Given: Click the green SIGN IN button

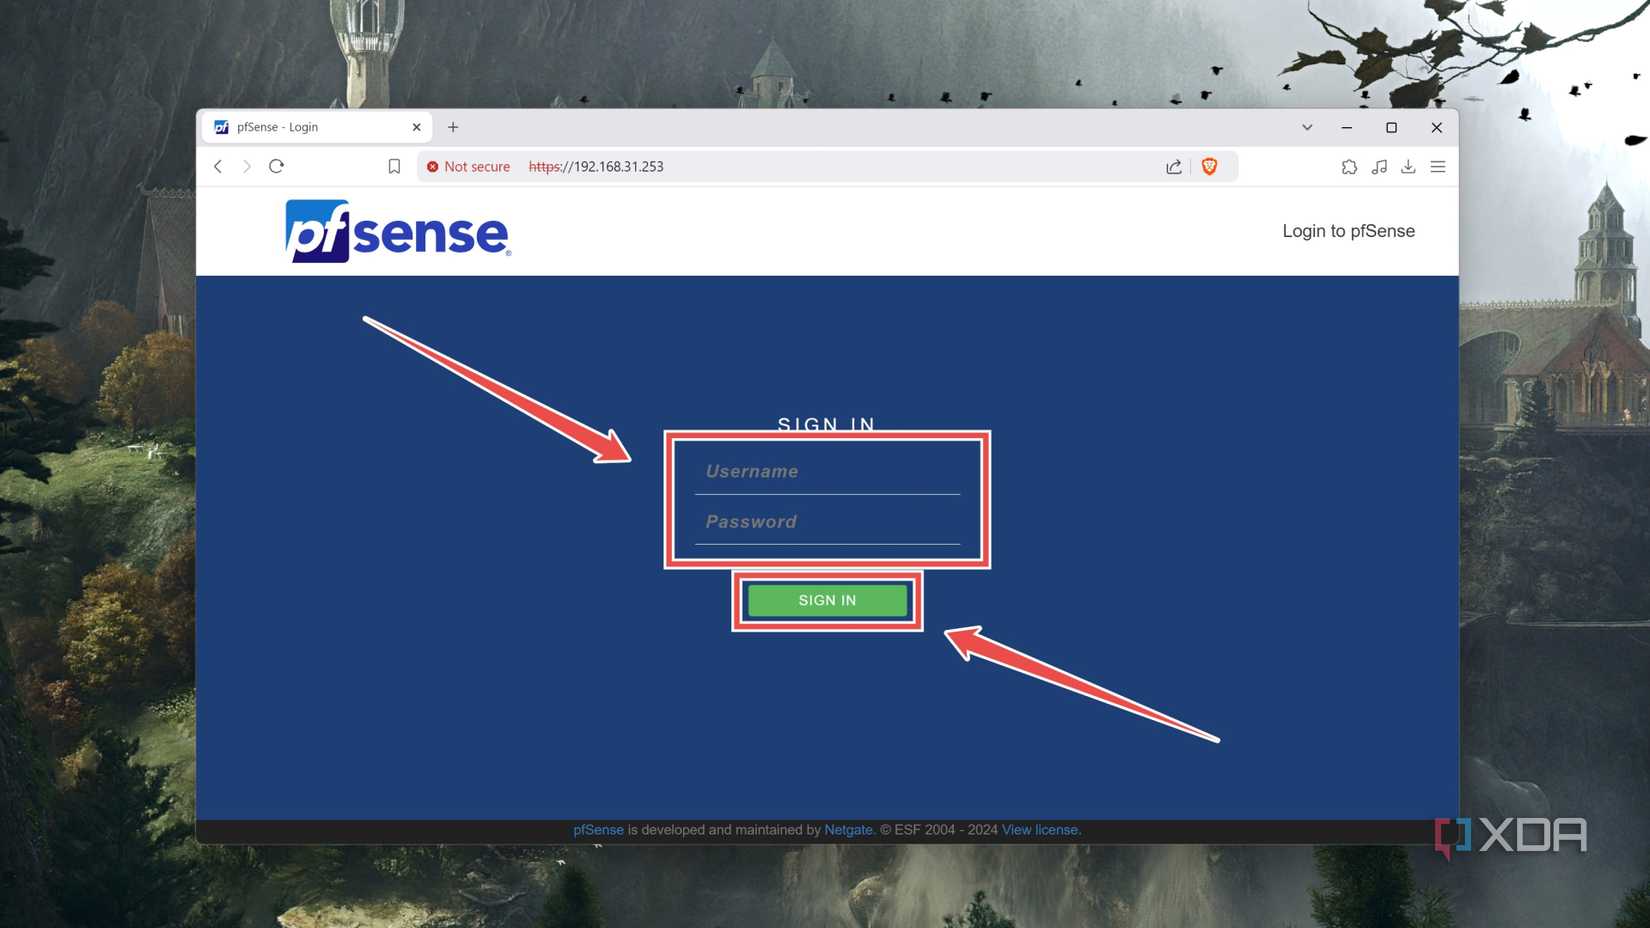Looking at the screenshot, I should (827, 600).
